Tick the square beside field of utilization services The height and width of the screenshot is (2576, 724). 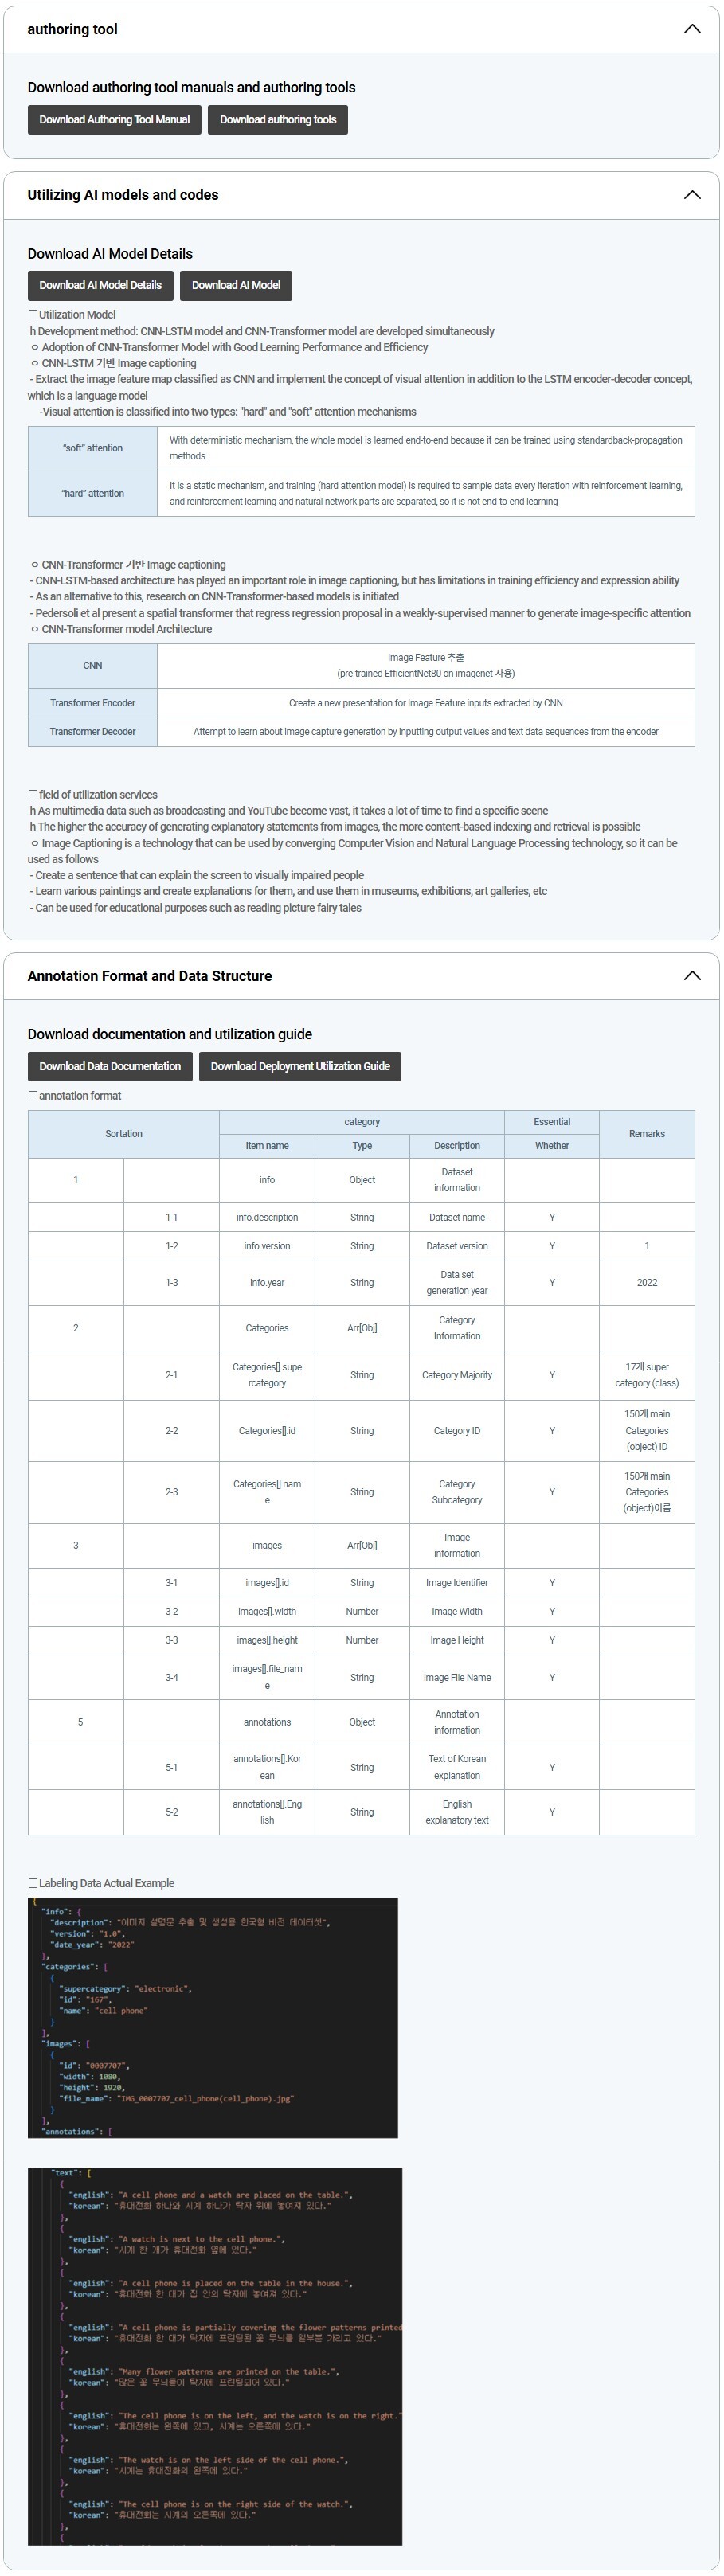tap(33, 795)
